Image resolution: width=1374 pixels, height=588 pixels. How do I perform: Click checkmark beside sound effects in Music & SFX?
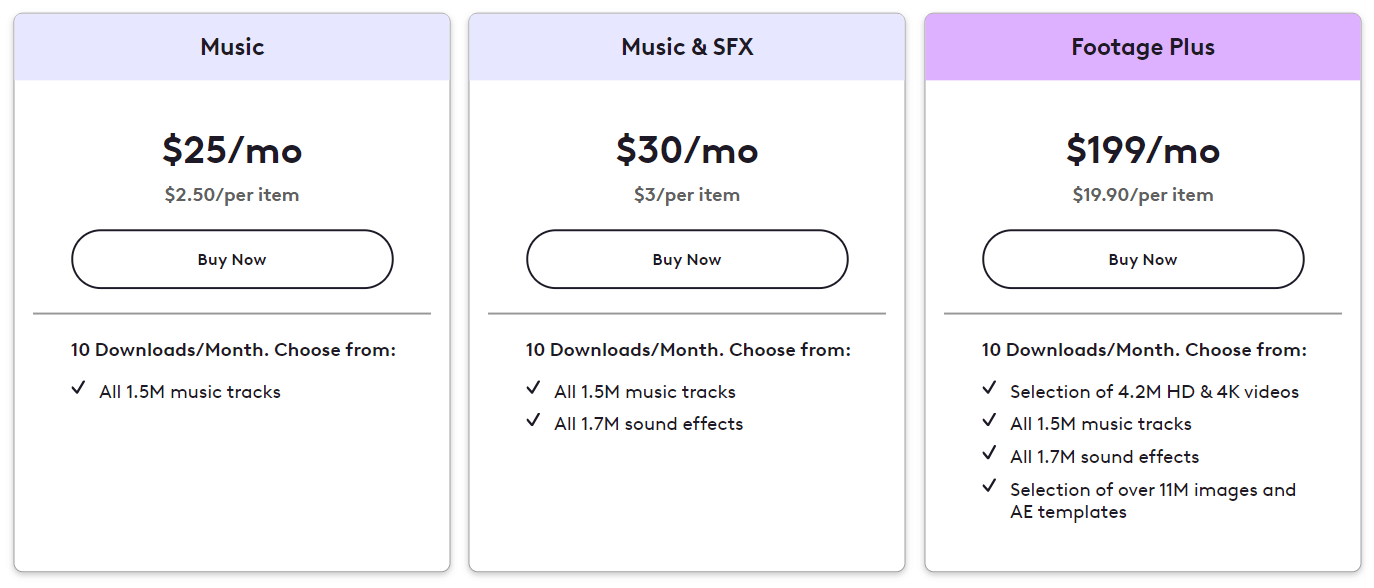coord(533,420)
